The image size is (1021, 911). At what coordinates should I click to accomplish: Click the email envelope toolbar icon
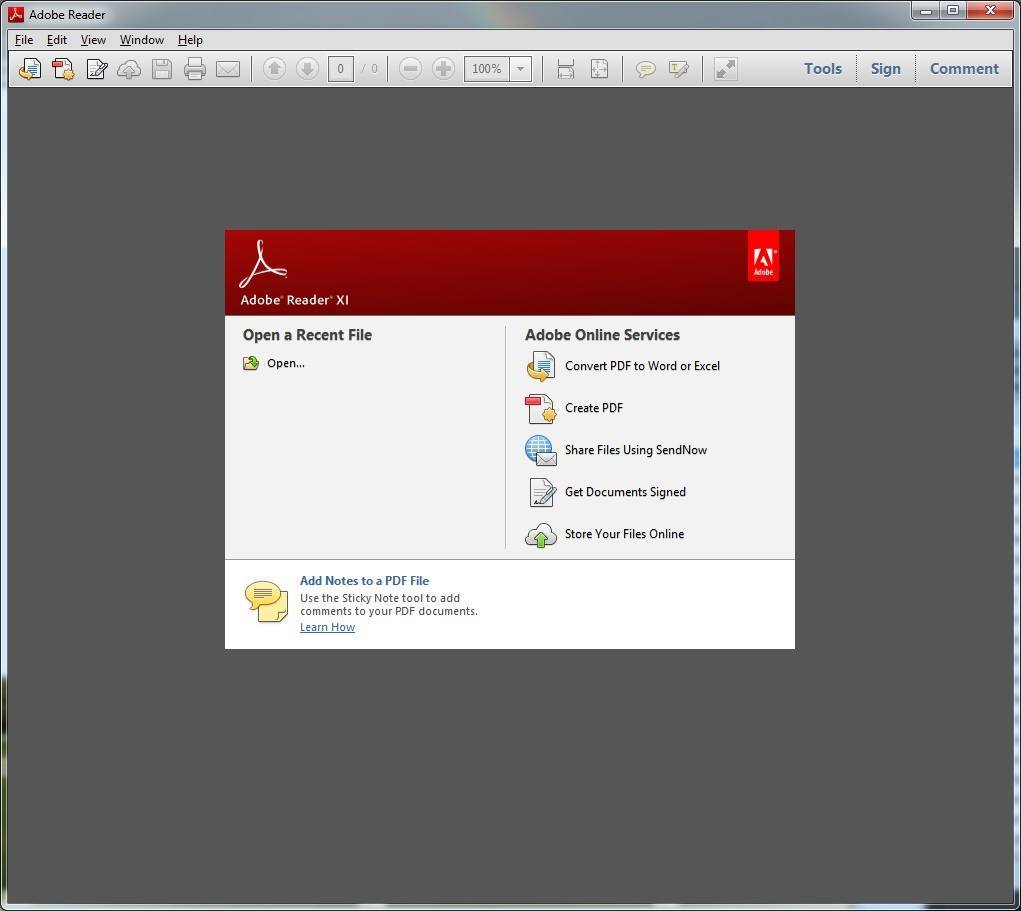click(x=228, y=69)
